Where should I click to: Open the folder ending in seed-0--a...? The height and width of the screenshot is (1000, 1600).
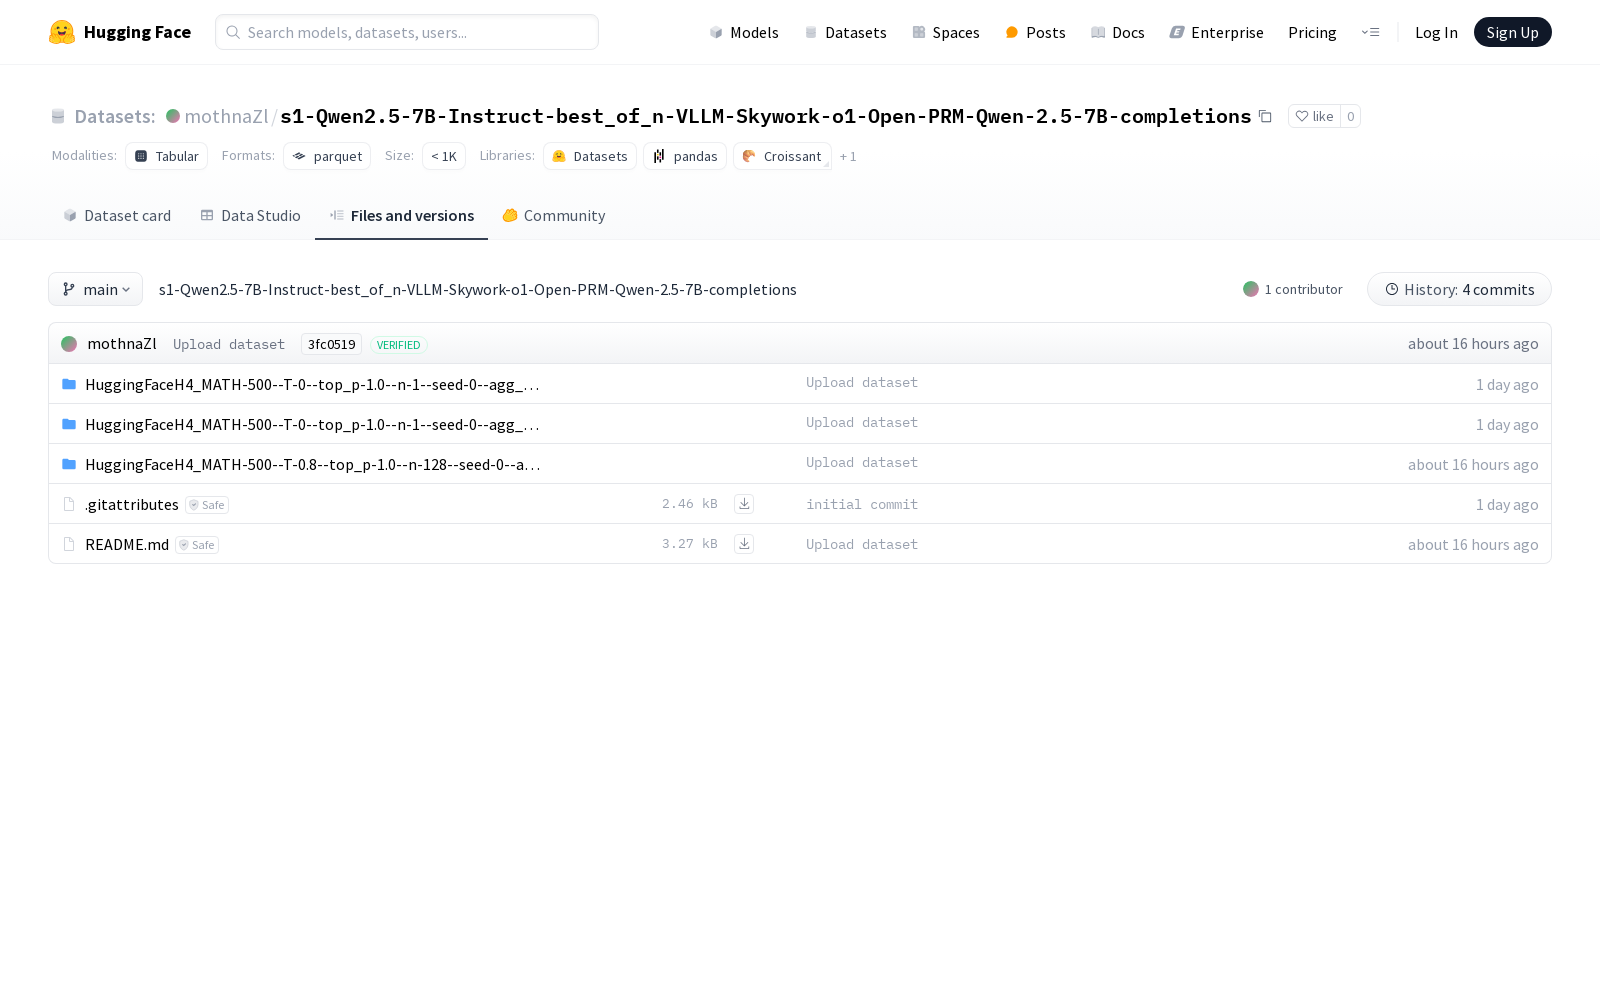click(x=312, y=463)
